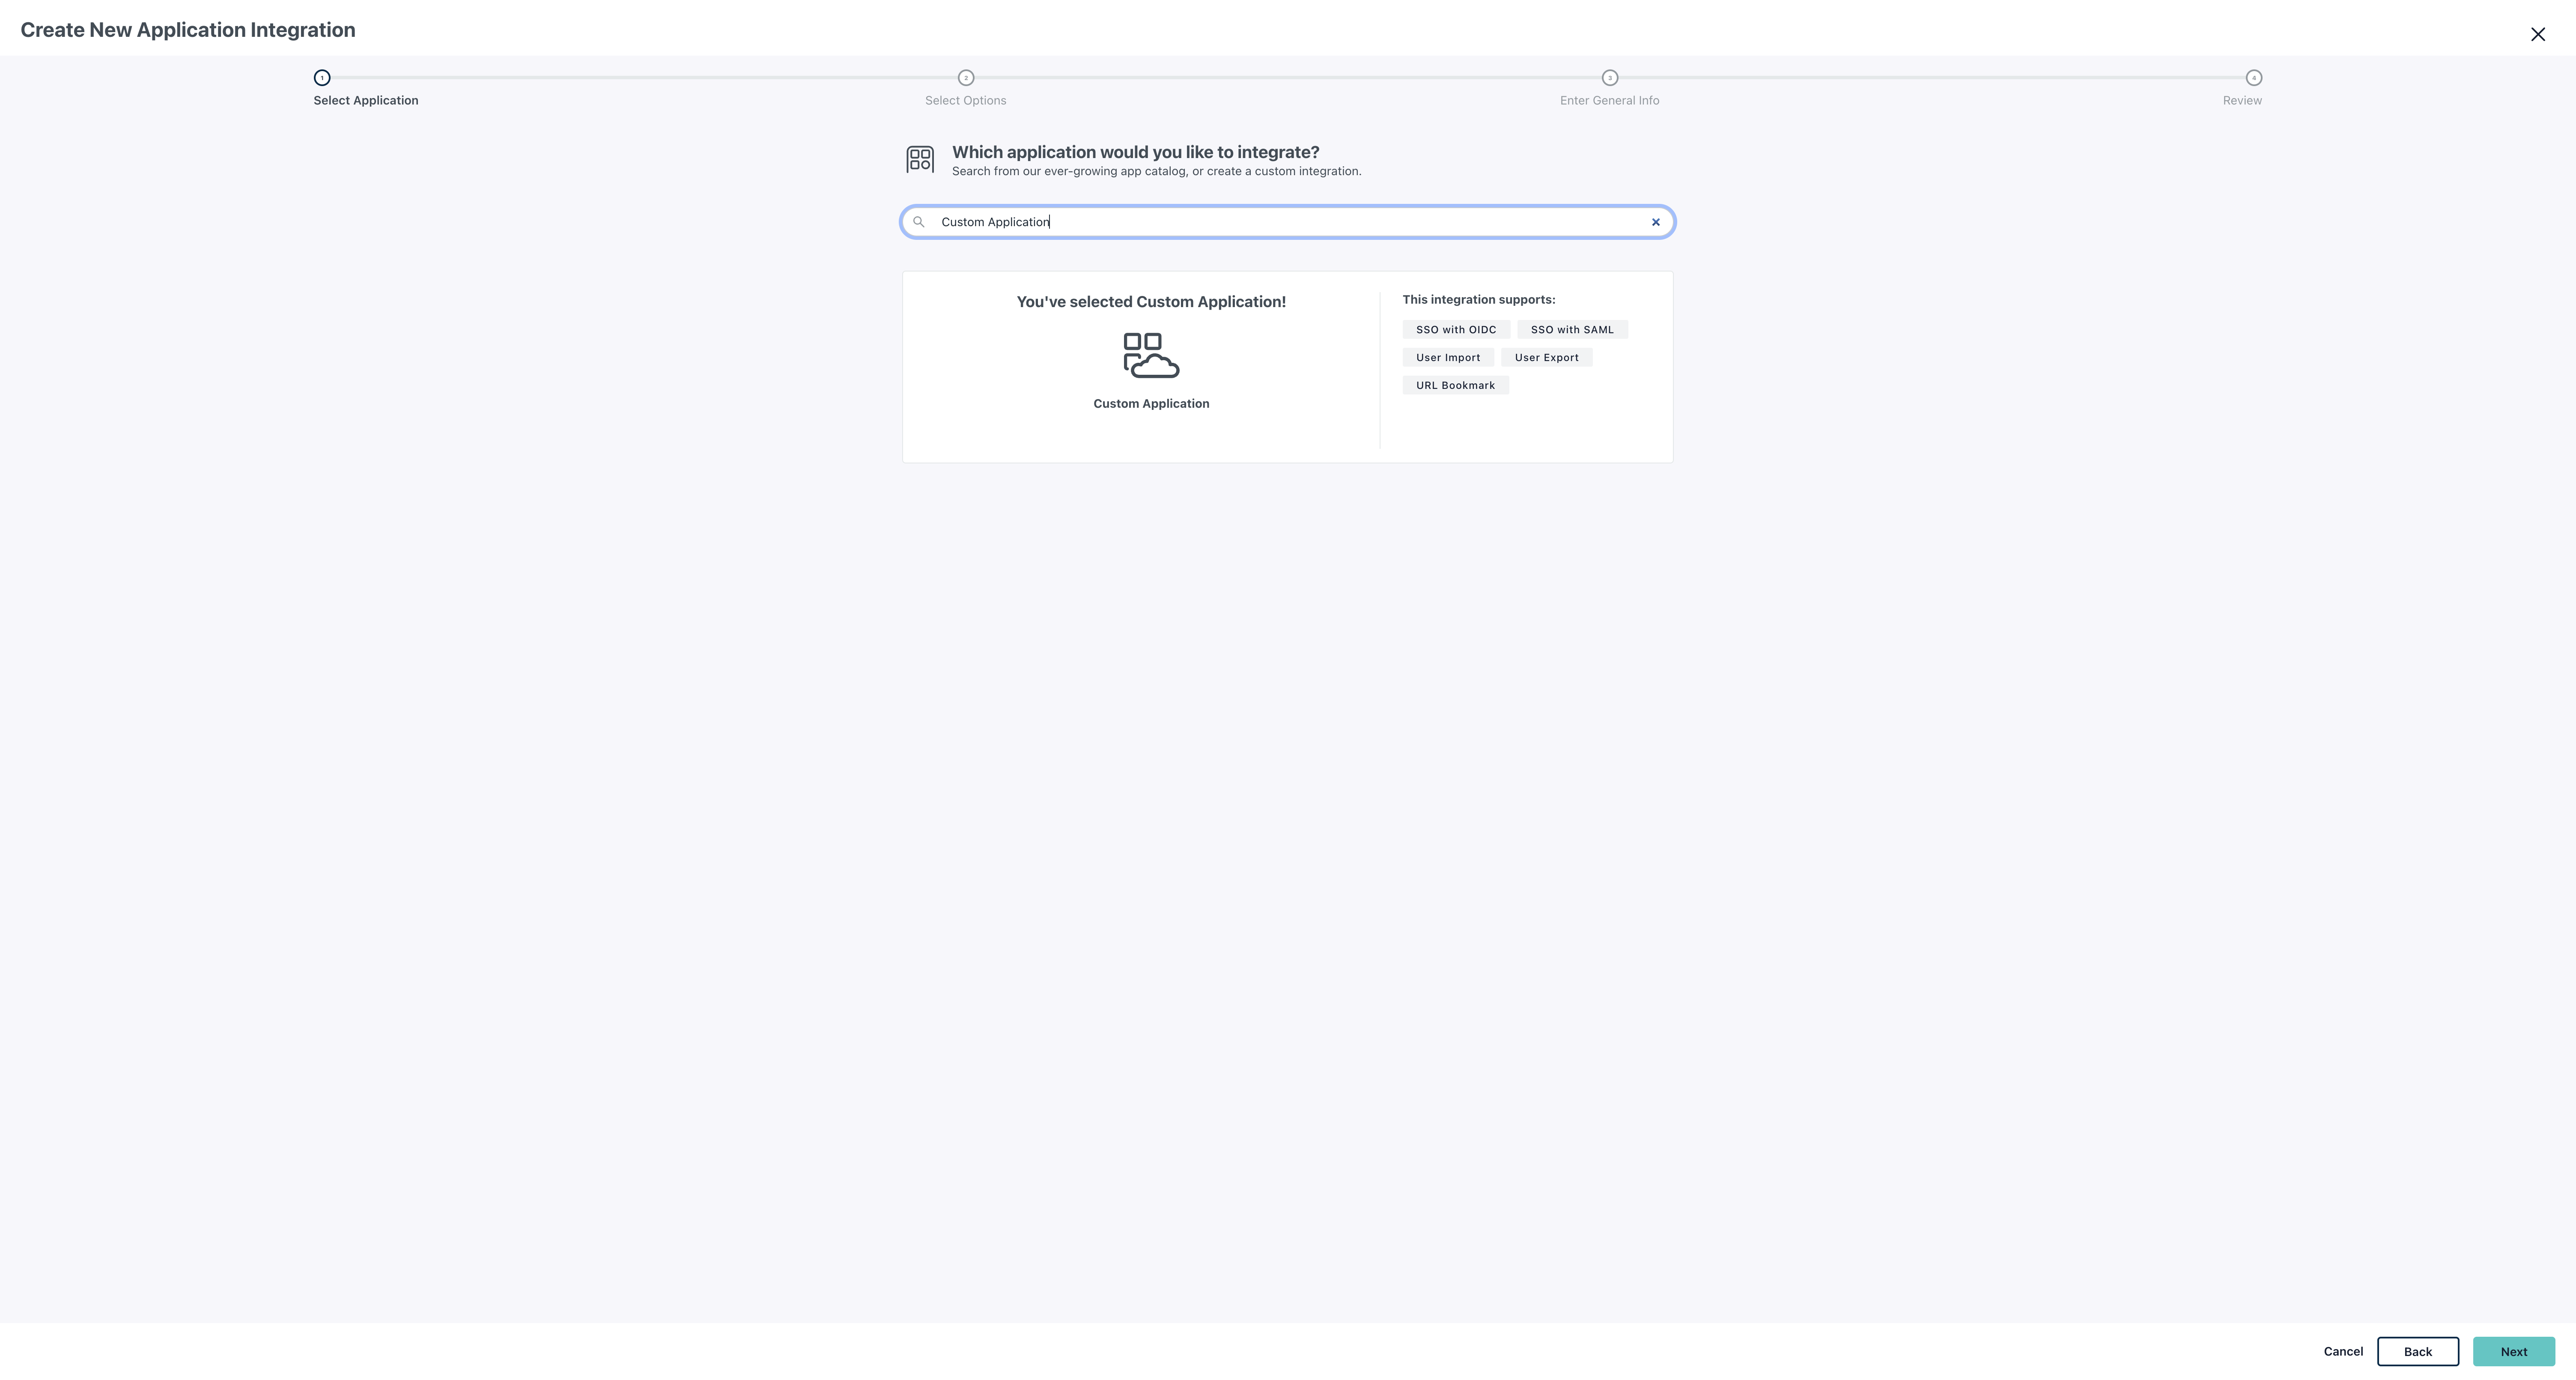
Task: Click the "Review" step label
Action: tap(2242, 101)
